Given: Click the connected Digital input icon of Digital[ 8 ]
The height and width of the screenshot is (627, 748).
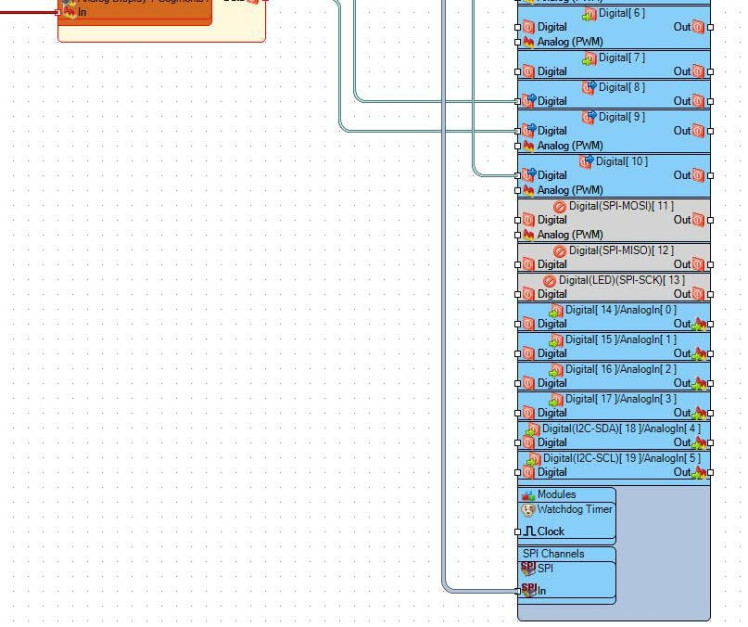Looking at the screenshot, I should pyautogui.click(x=529, y=101).
